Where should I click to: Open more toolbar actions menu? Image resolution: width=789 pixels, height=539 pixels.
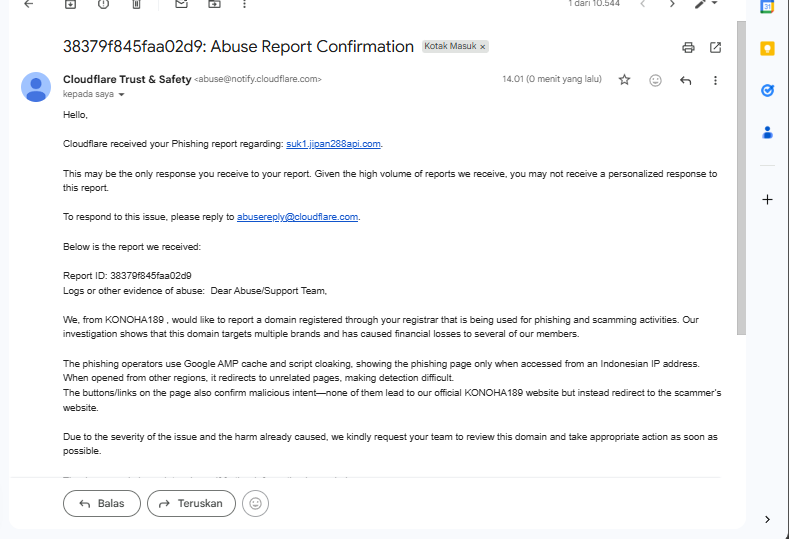(245, 4)
